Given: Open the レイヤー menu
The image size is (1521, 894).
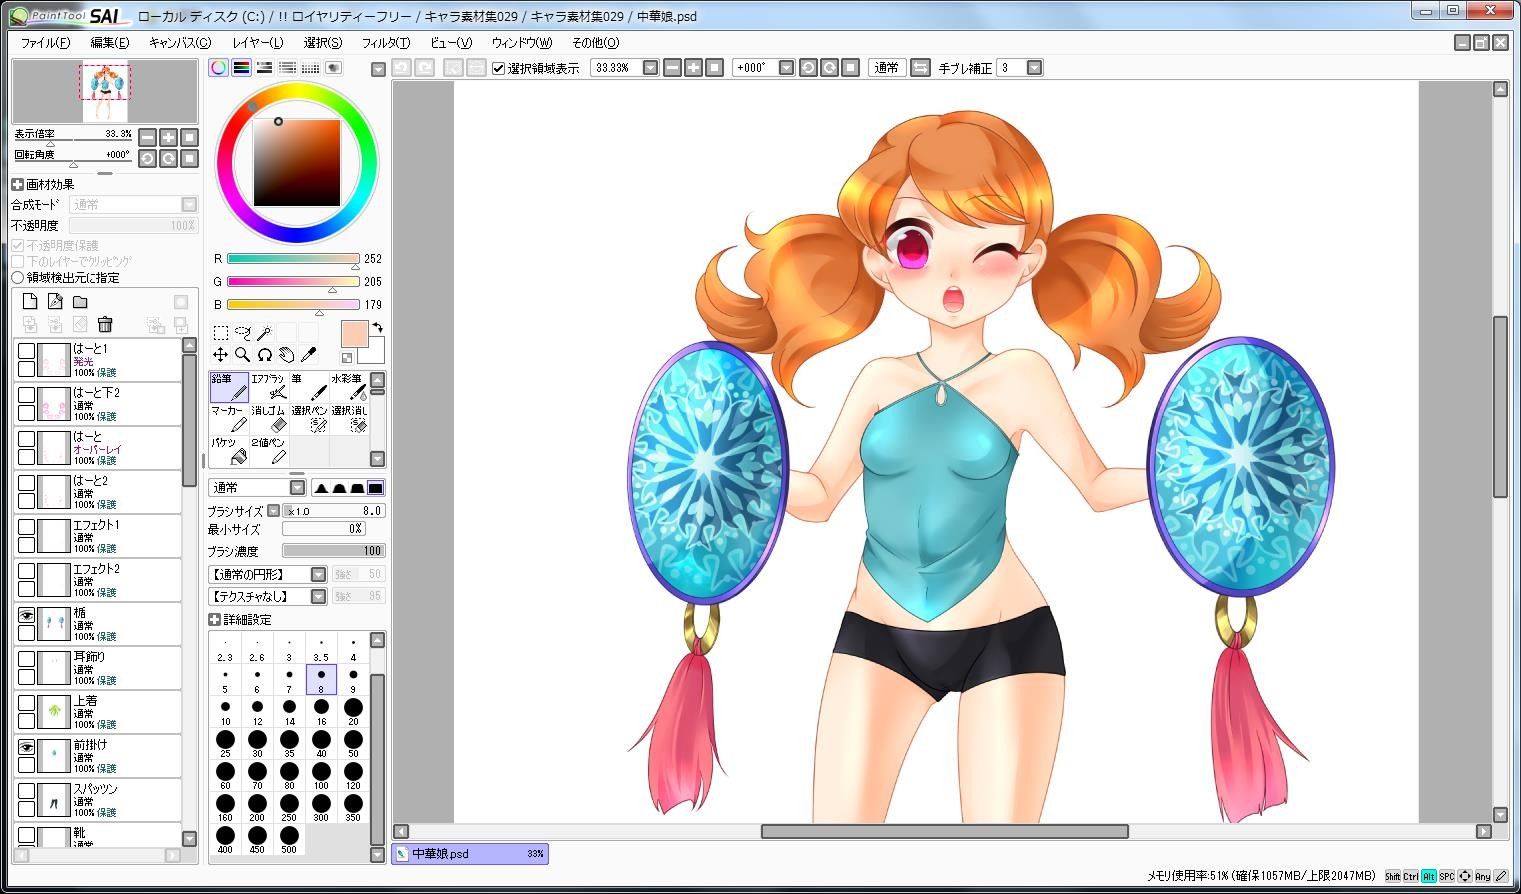Looking at the screenshot, I should coord(257,43).
